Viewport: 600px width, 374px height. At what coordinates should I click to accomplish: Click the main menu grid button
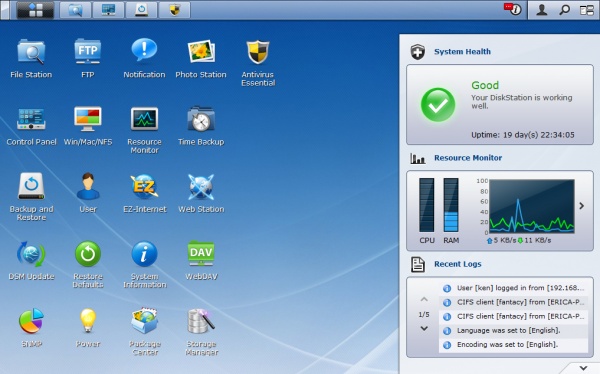coord(35,10)
